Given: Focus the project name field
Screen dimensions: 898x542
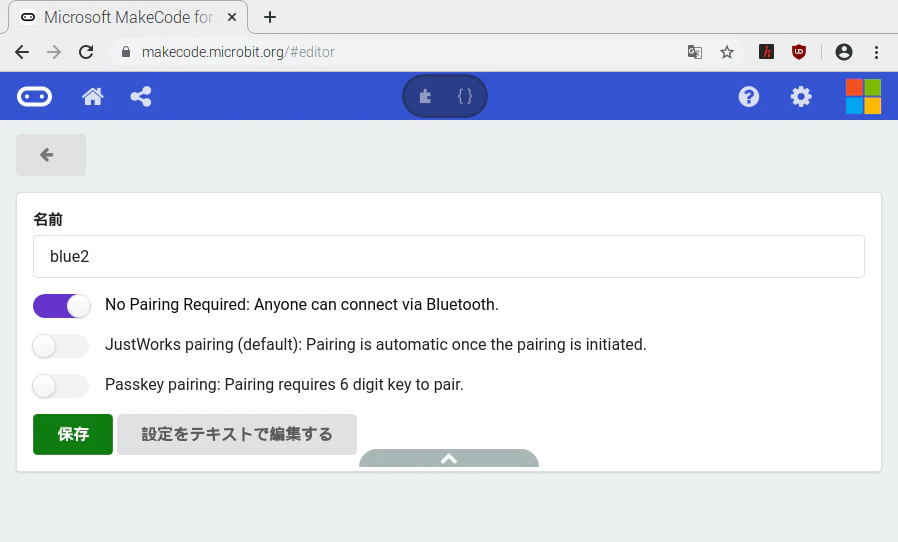Looking at the screenshot, I should click(448, 257).
